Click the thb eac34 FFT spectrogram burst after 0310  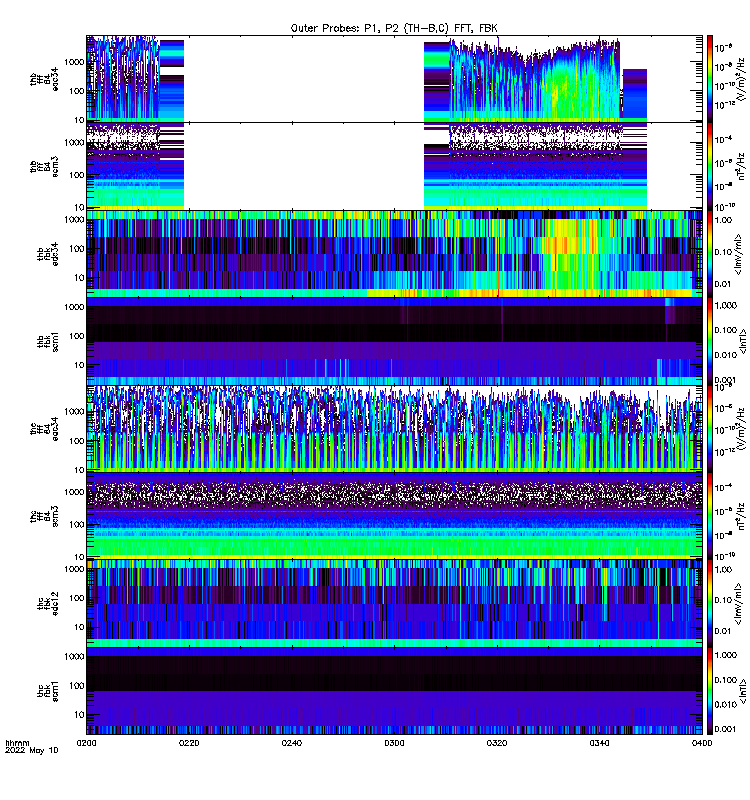point(535,81)
